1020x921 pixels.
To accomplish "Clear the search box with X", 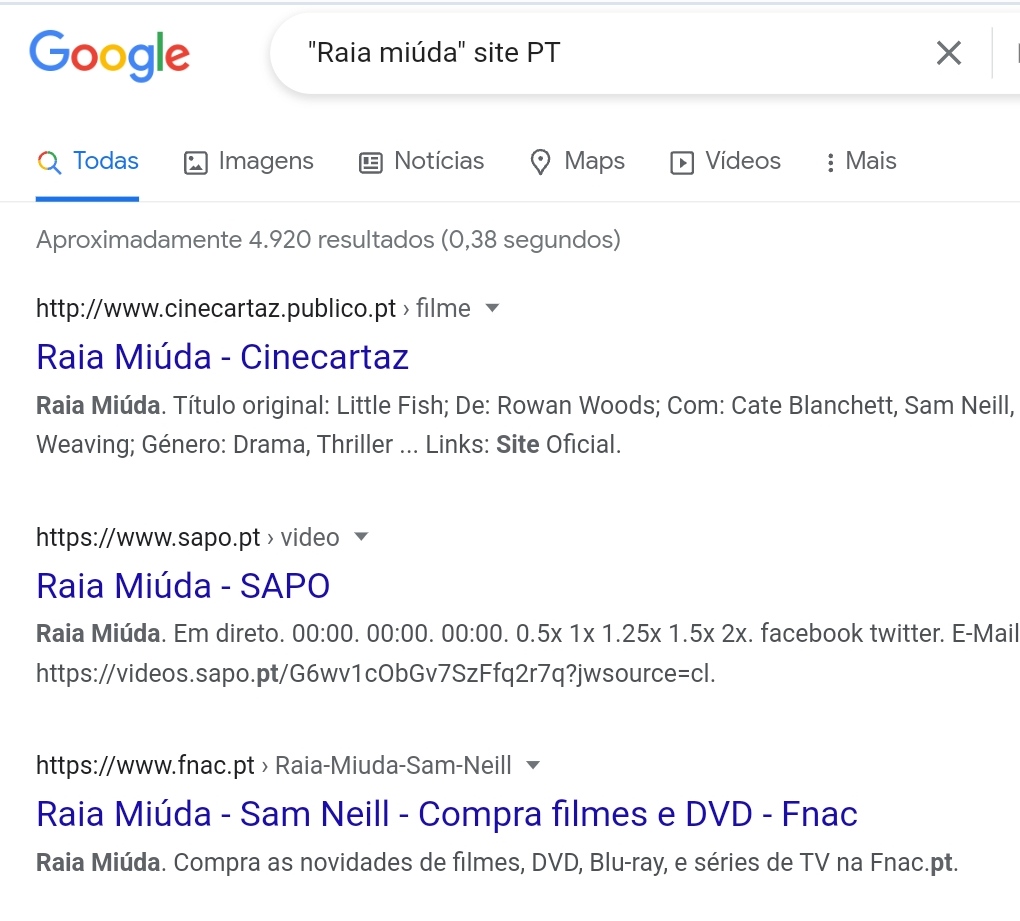I will coord(948,53).
